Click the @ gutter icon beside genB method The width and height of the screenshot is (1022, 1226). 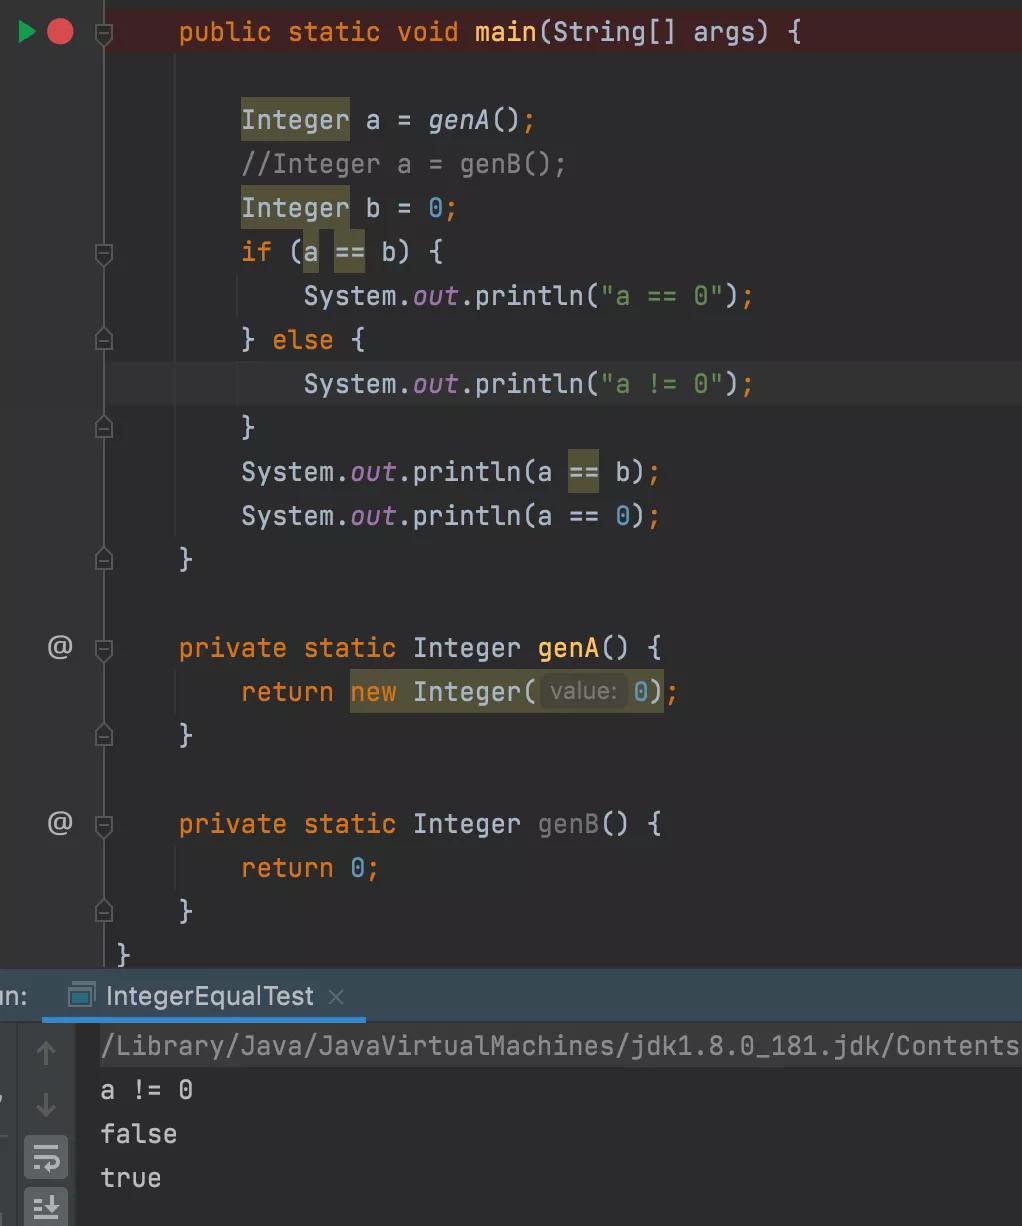60,823
